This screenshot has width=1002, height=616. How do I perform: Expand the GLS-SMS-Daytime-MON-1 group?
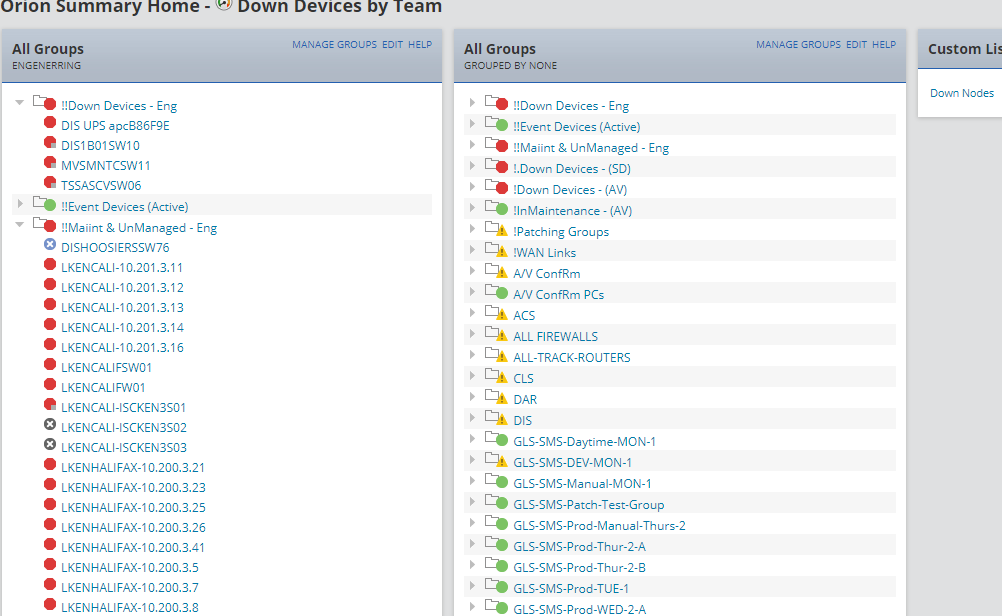click(x=472, y=438)
